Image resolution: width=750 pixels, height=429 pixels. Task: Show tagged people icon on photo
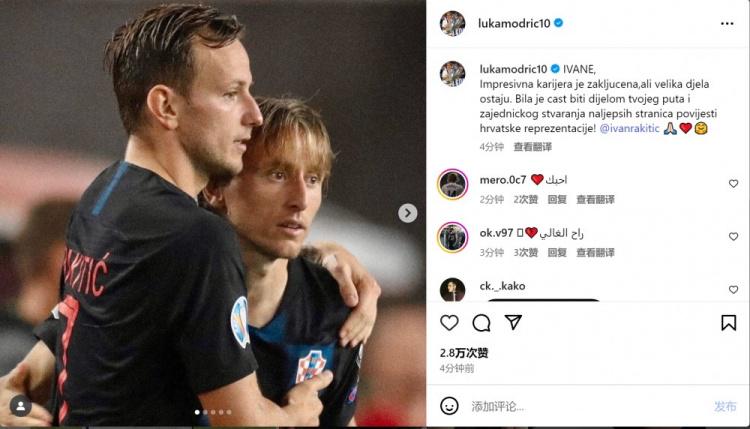21,406
